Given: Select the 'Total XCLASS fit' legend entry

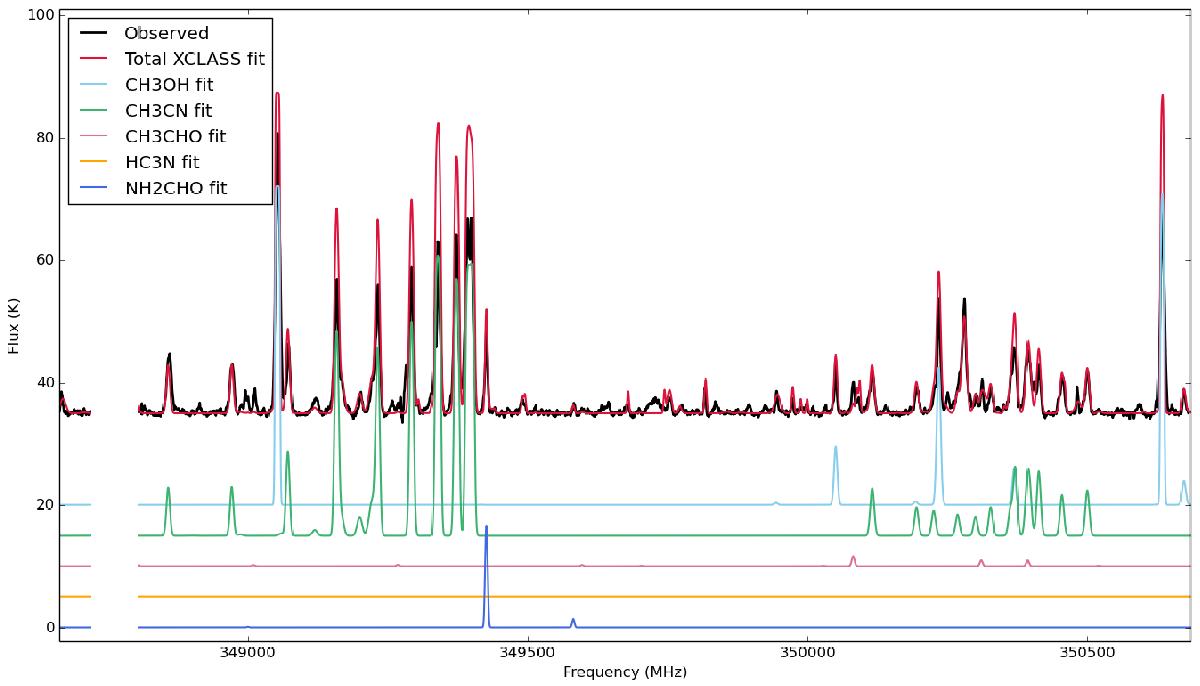Looking at the screenshot, I should click(x=193, y=59).
